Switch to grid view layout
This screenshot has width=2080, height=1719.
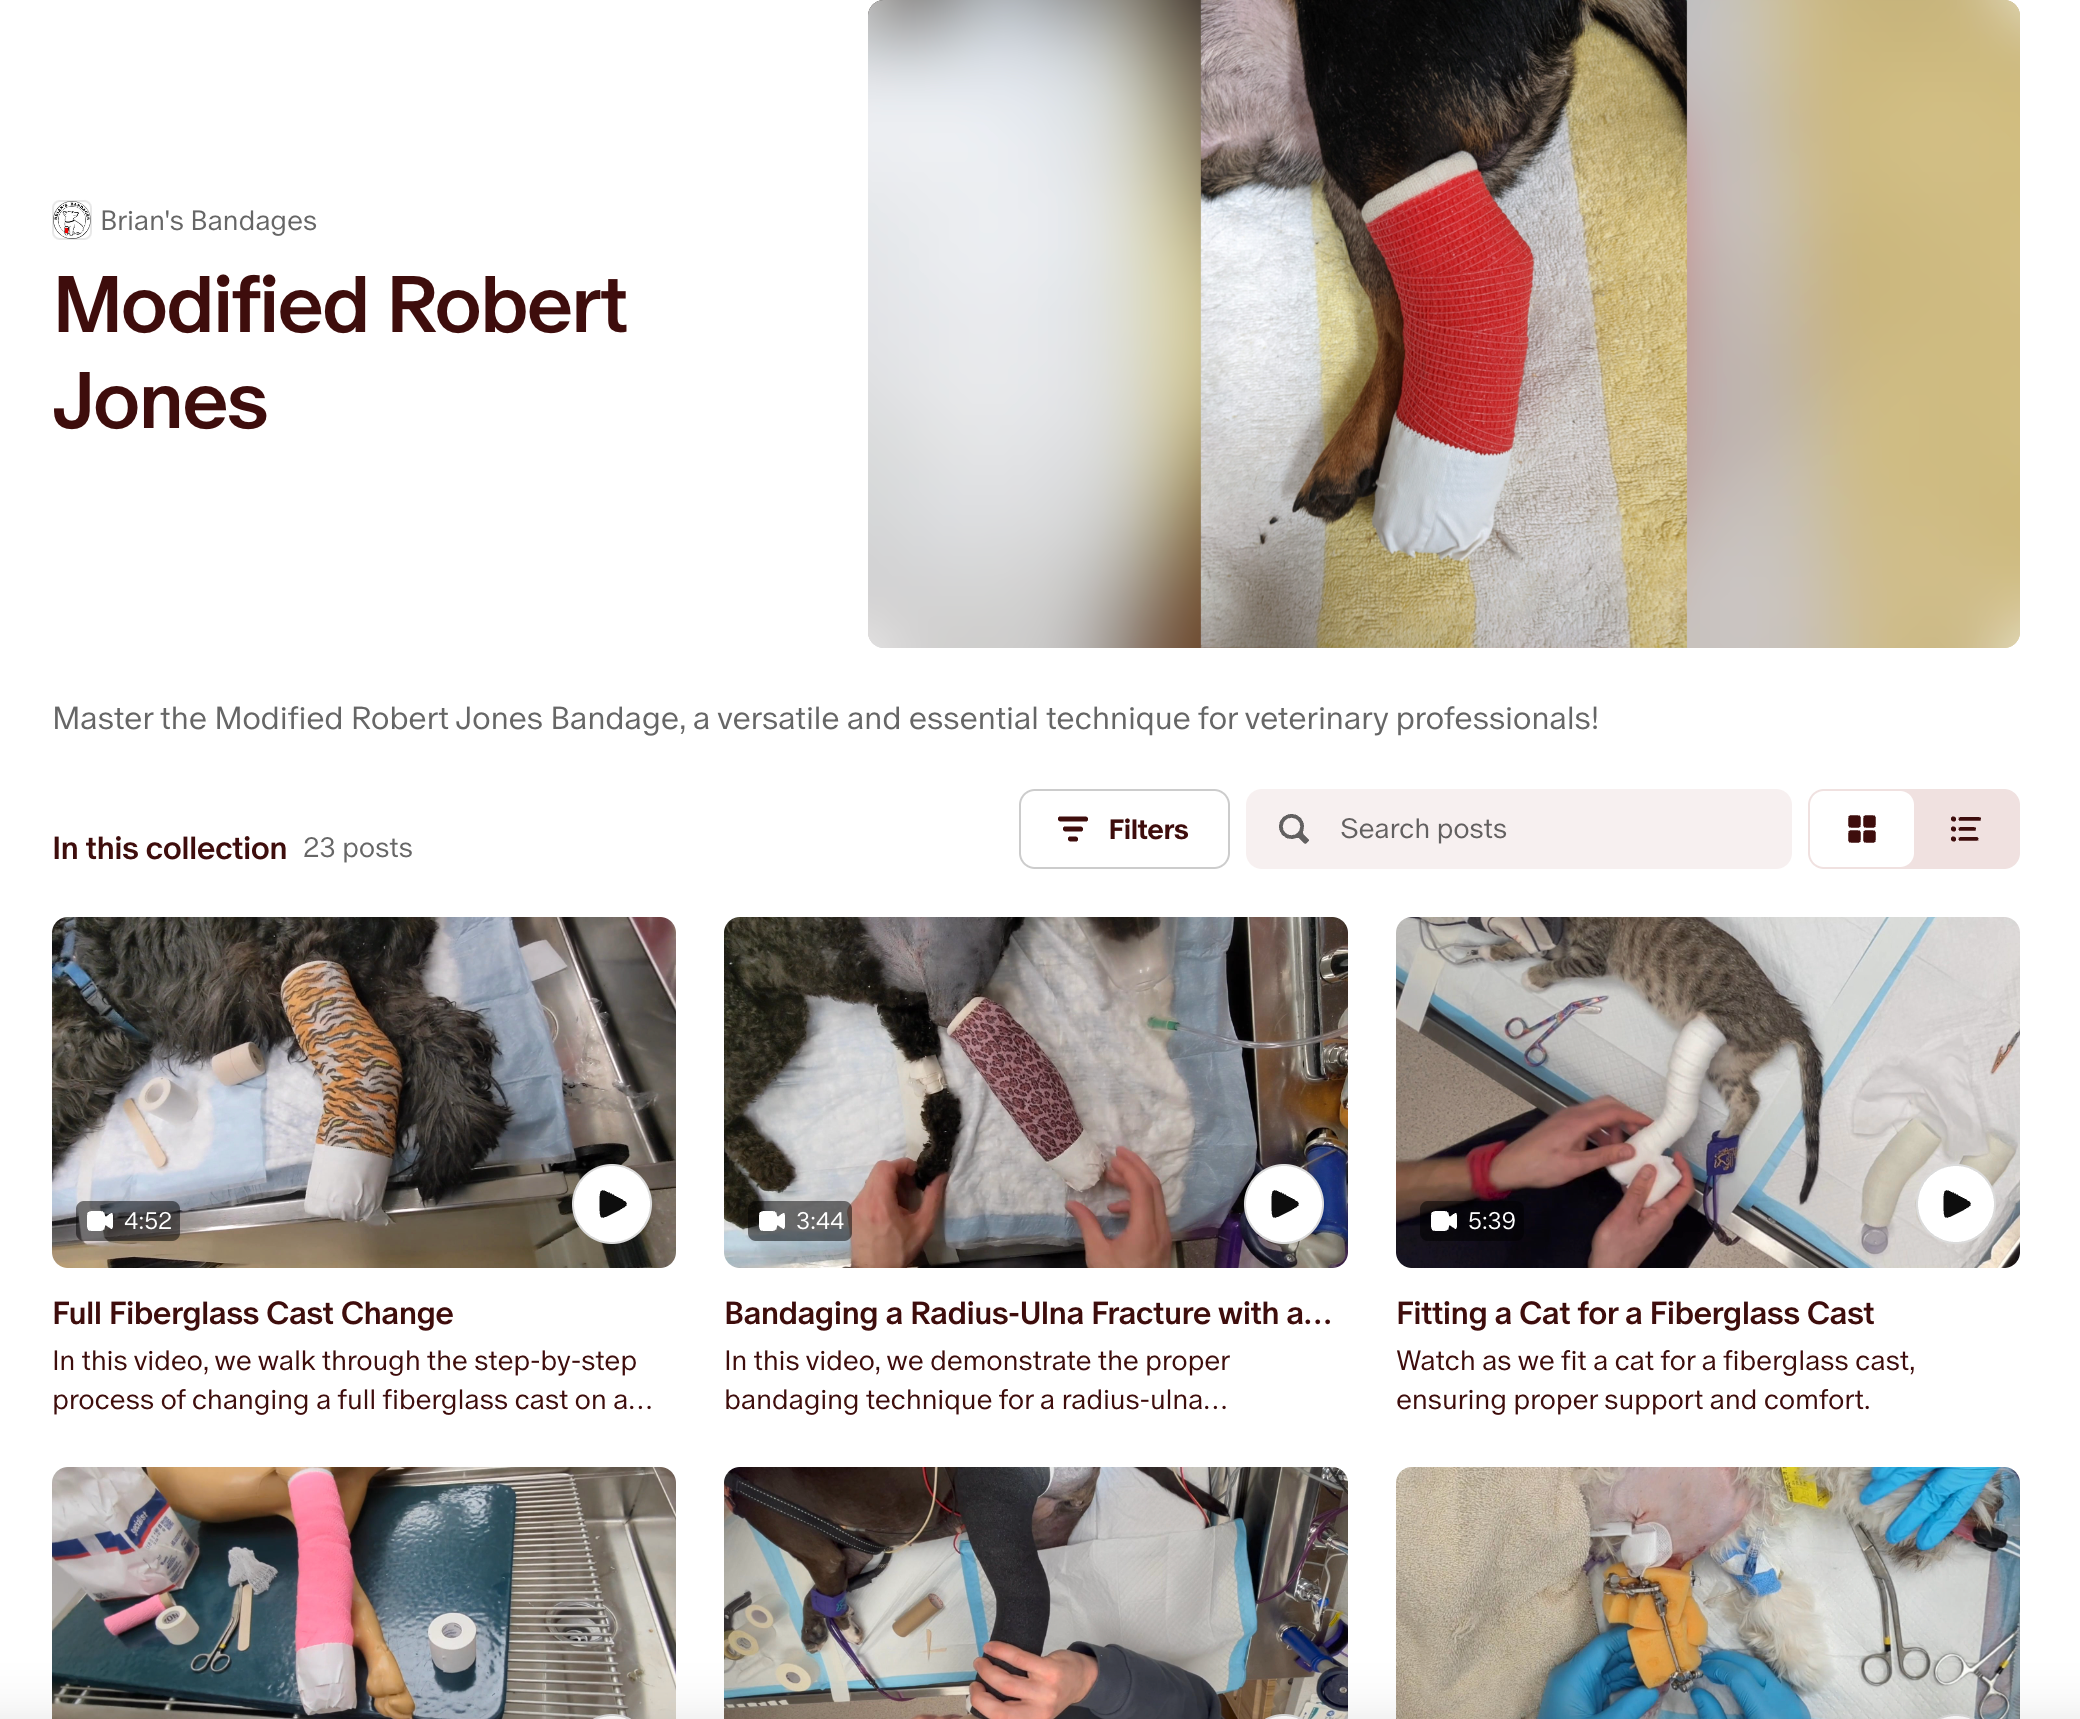click(x=1861, y=829)
